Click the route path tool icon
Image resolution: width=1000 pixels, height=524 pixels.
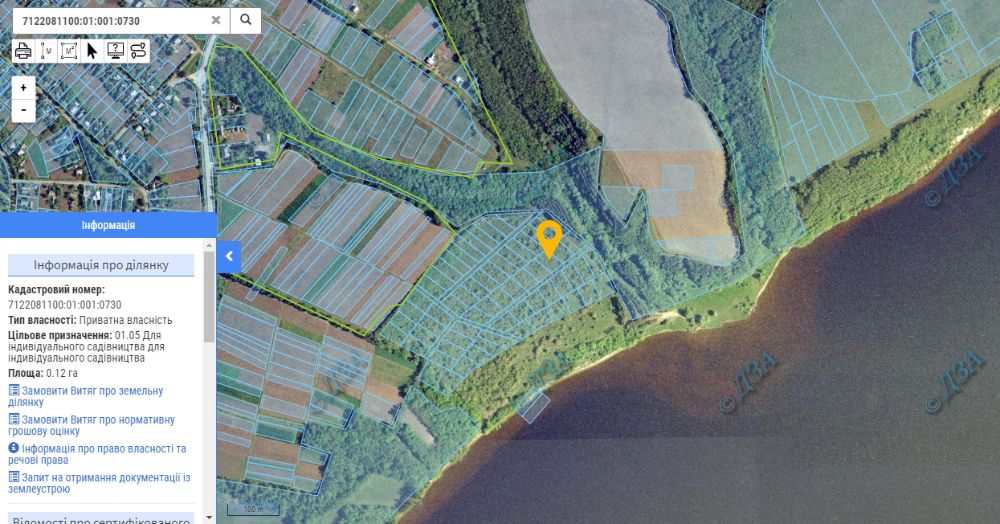(138, 51)
